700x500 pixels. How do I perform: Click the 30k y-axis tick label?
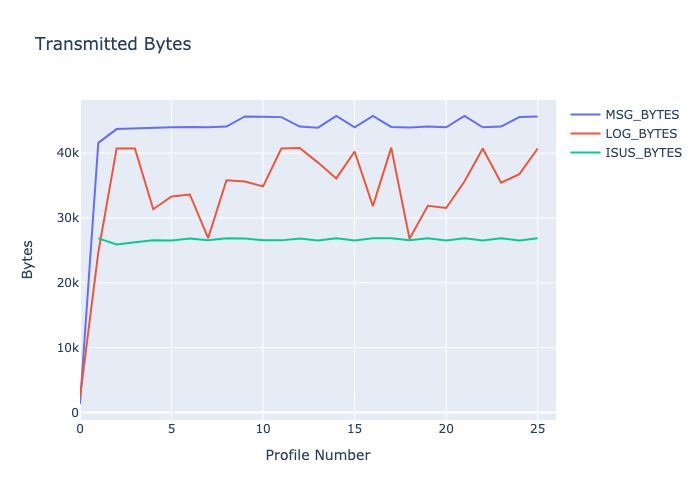coord(67,218)
